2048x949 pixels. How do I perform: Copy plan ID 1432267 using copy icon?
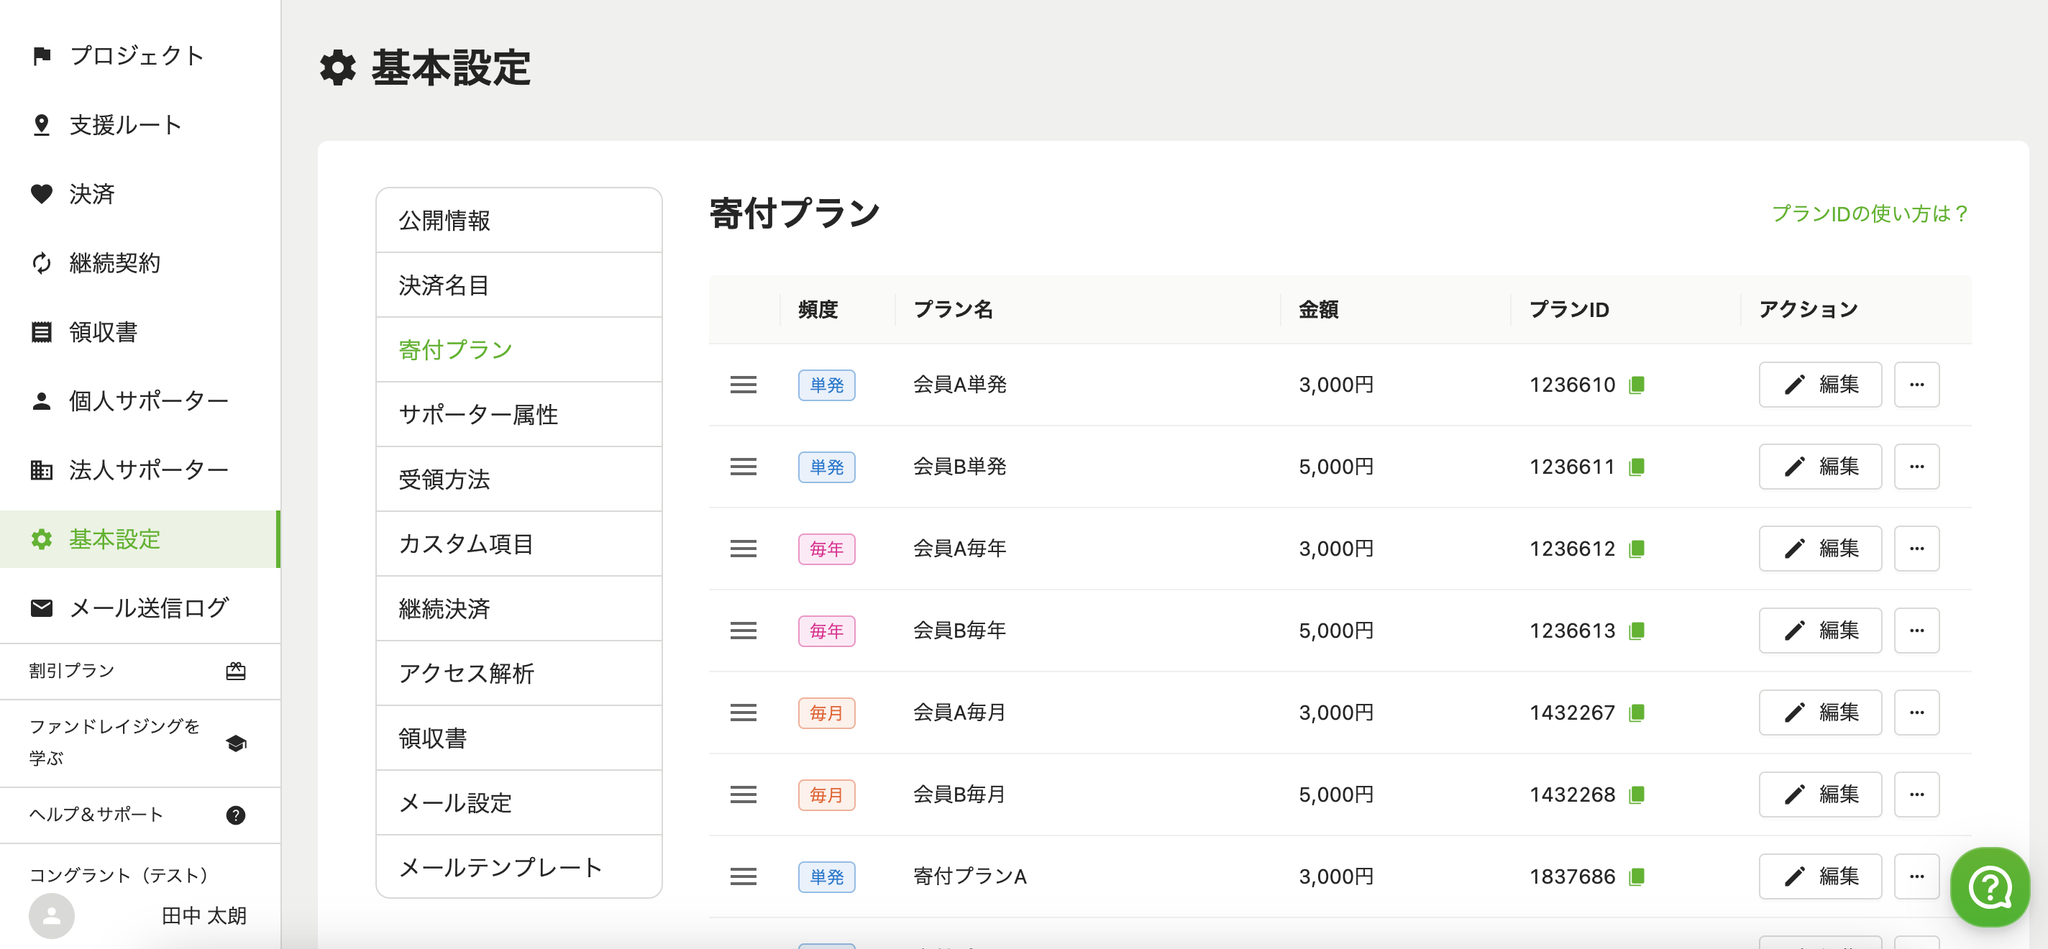(x=1637, y=713)
